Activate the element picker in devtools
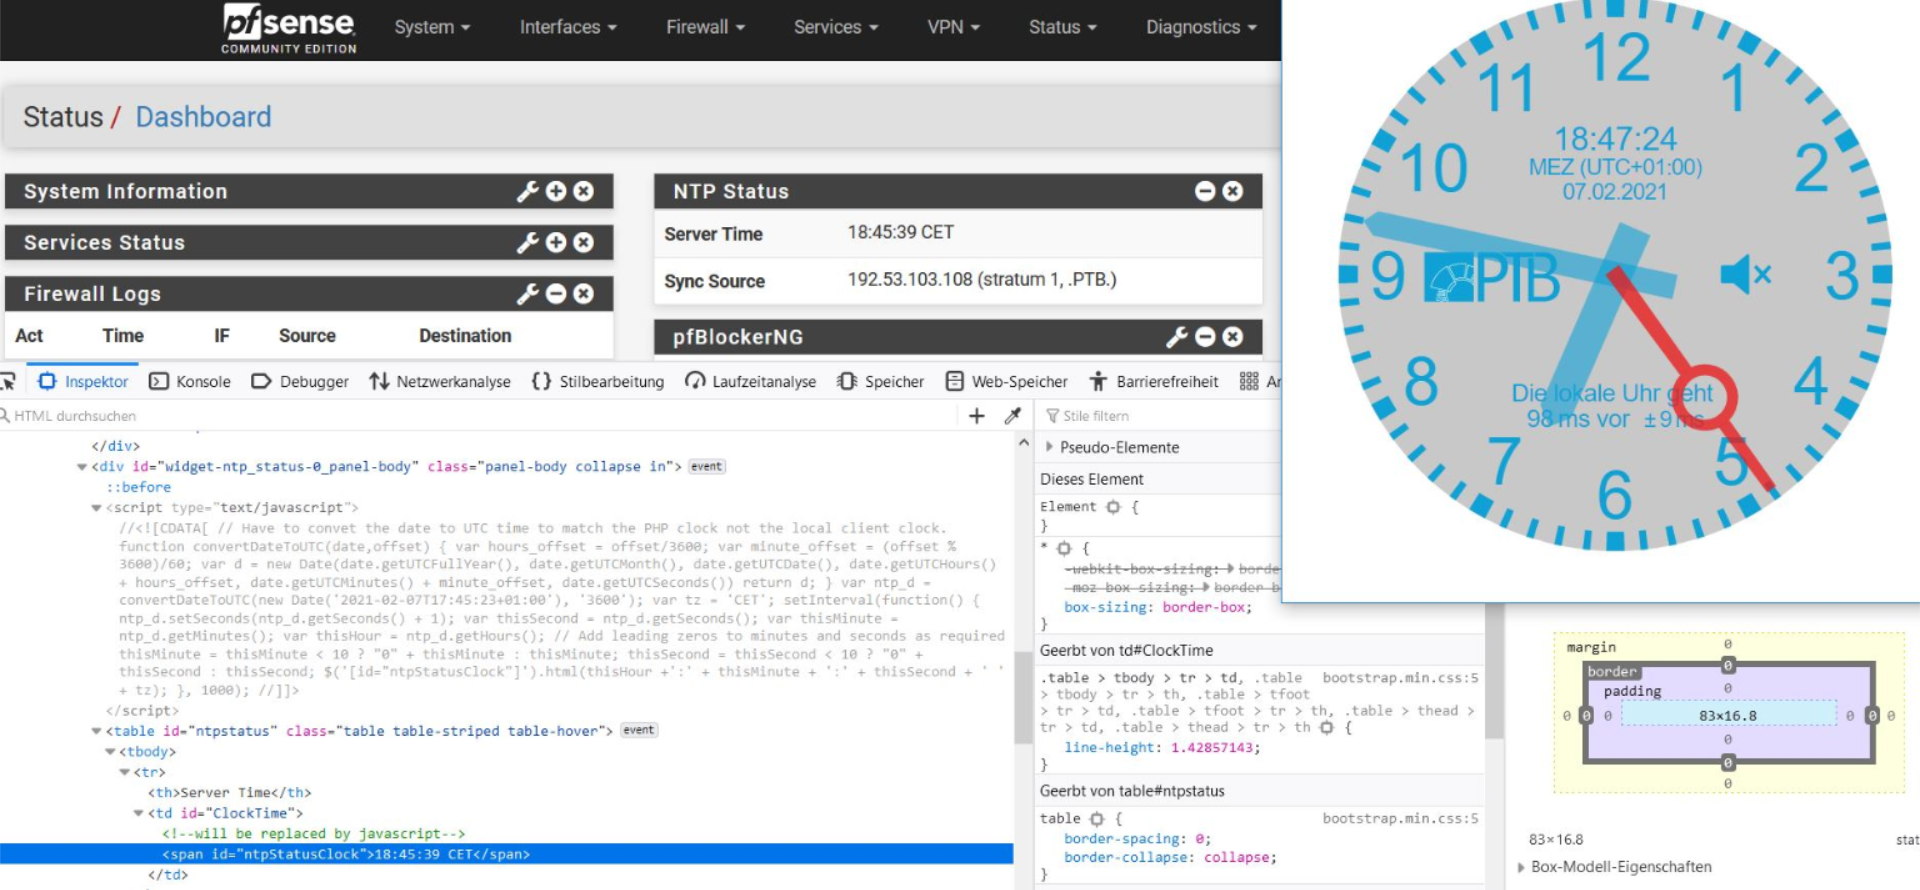This screenshot has width=1920, height=890. point(8,381)
